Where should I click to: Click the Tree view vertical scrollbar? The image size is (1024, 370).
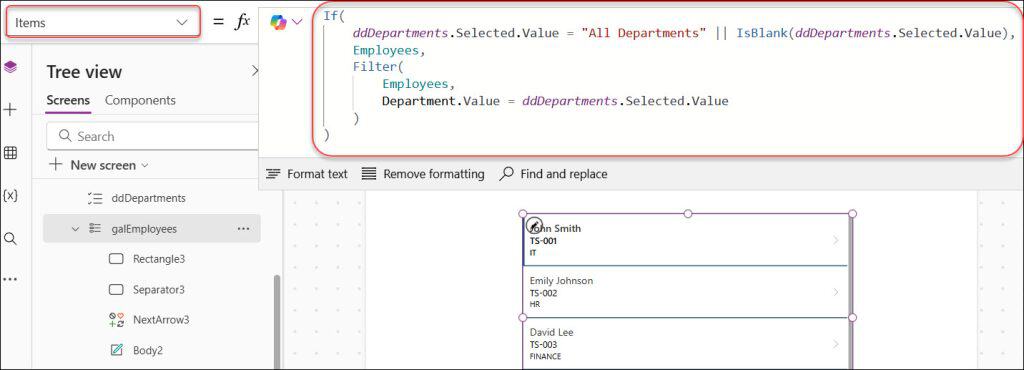click(277, 322)
